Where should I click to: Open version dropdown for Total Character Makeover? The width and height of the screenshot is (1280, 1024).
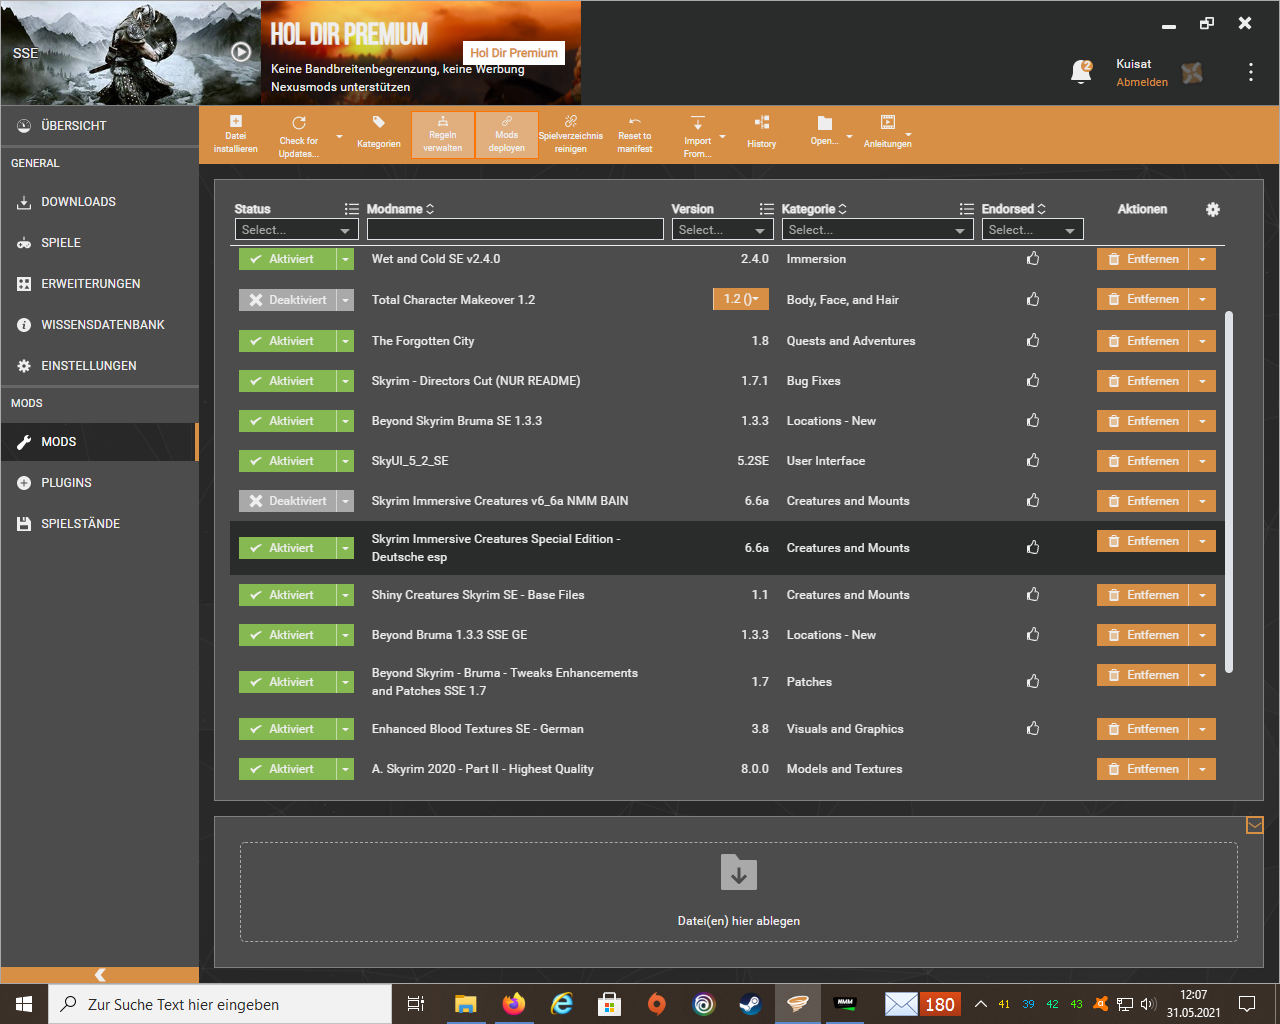741,300
